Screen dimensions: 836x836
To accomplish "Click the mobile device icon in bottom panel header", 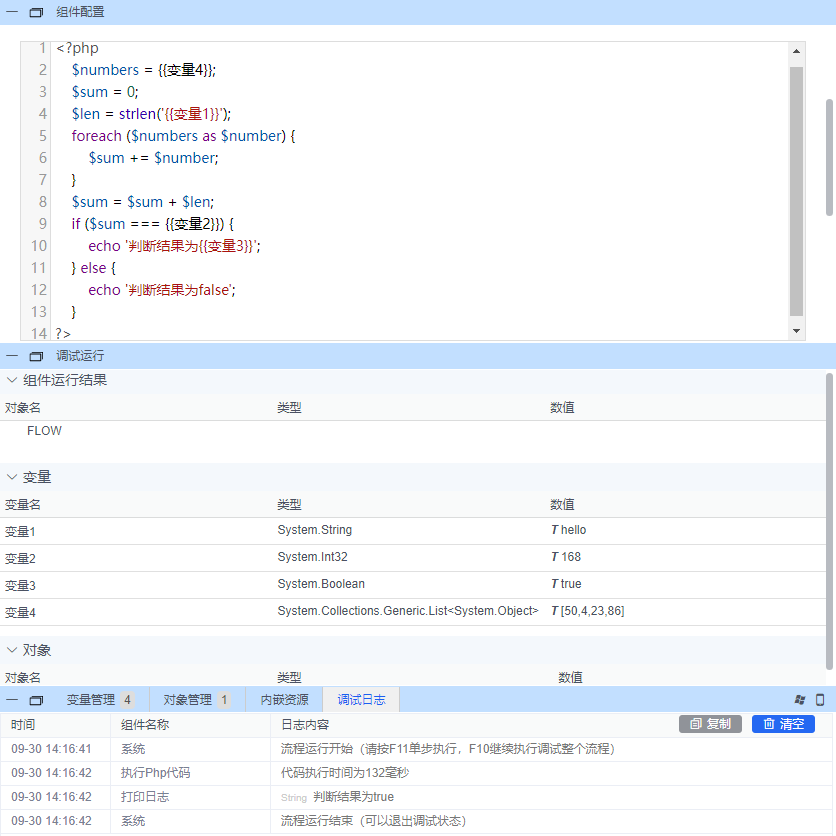I will 820,700.
